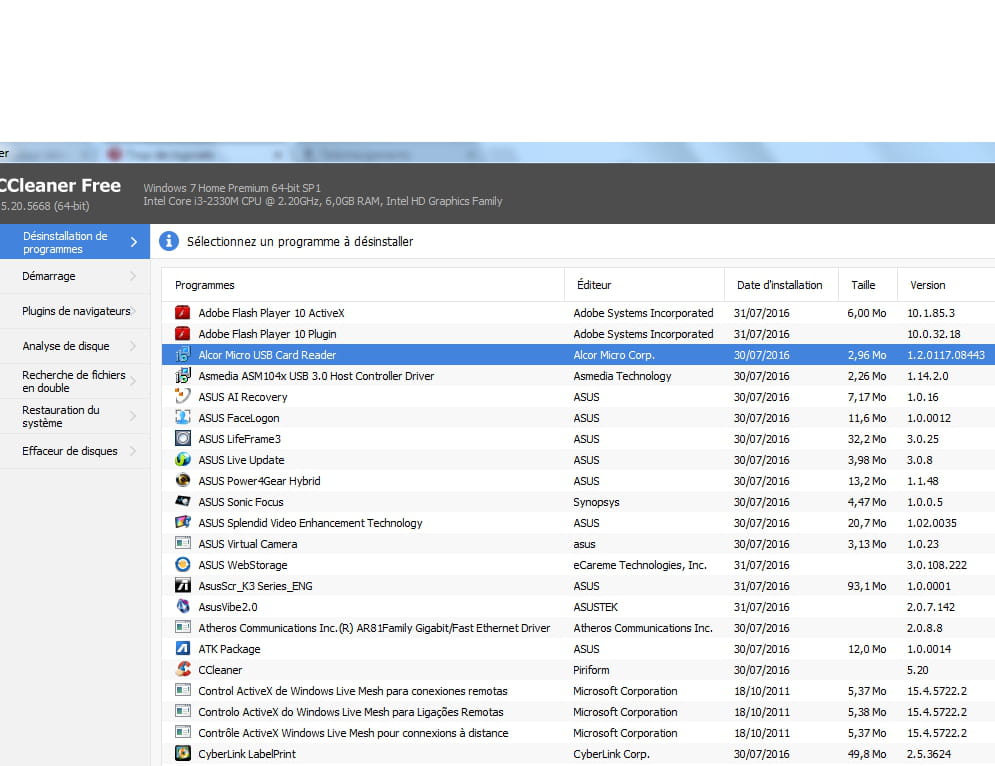Click the version value '10.1.85.3'

[x=931, y=313]
